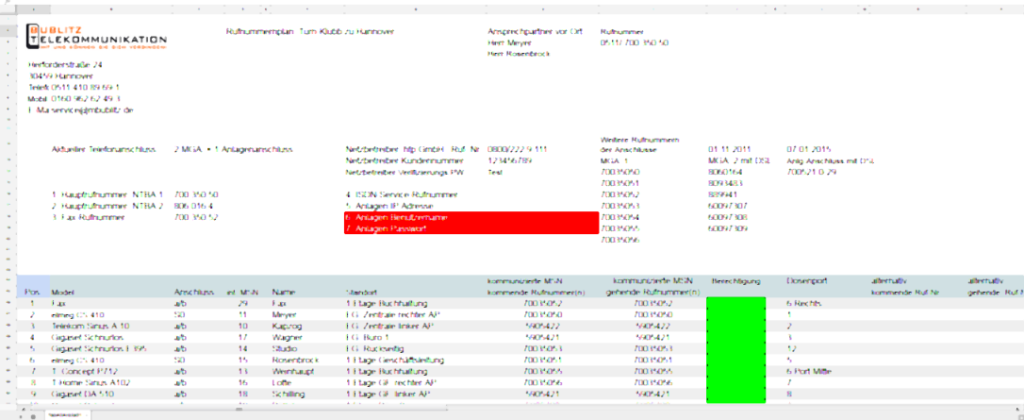Click the green Berechtigung cell in the Fax row

[735, 301]
